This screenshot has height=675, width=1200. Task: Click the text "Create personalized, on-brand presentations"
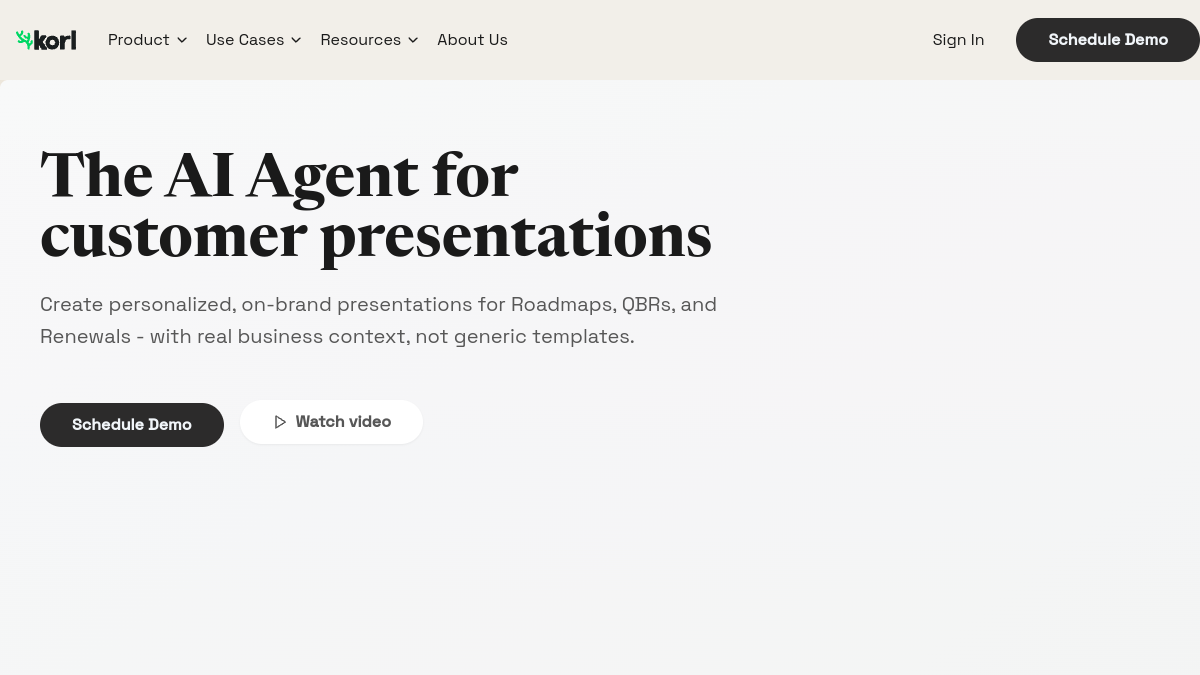coord(256,304)
